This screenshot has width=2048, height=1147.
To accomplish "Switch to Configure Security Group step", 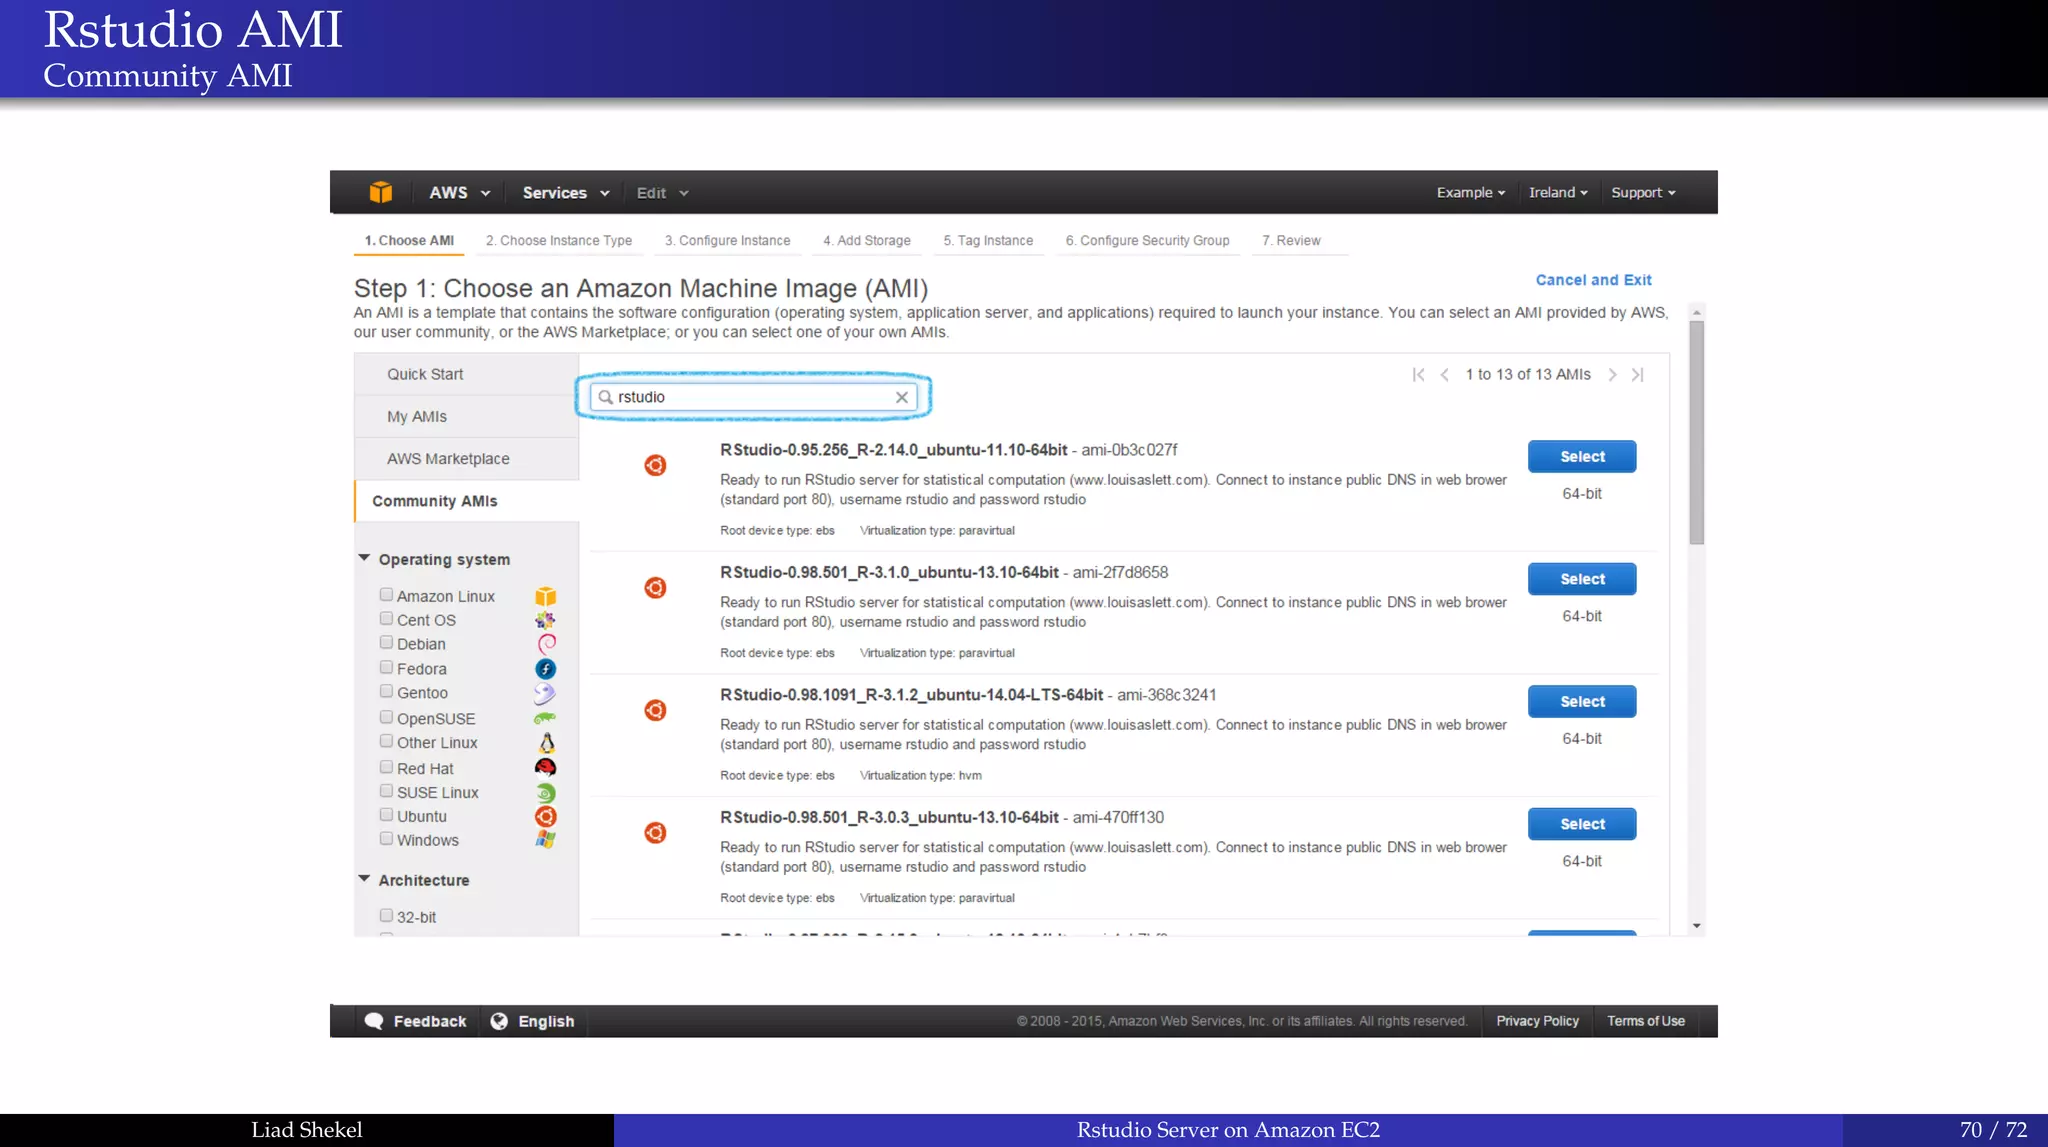I will point(1147,241).
